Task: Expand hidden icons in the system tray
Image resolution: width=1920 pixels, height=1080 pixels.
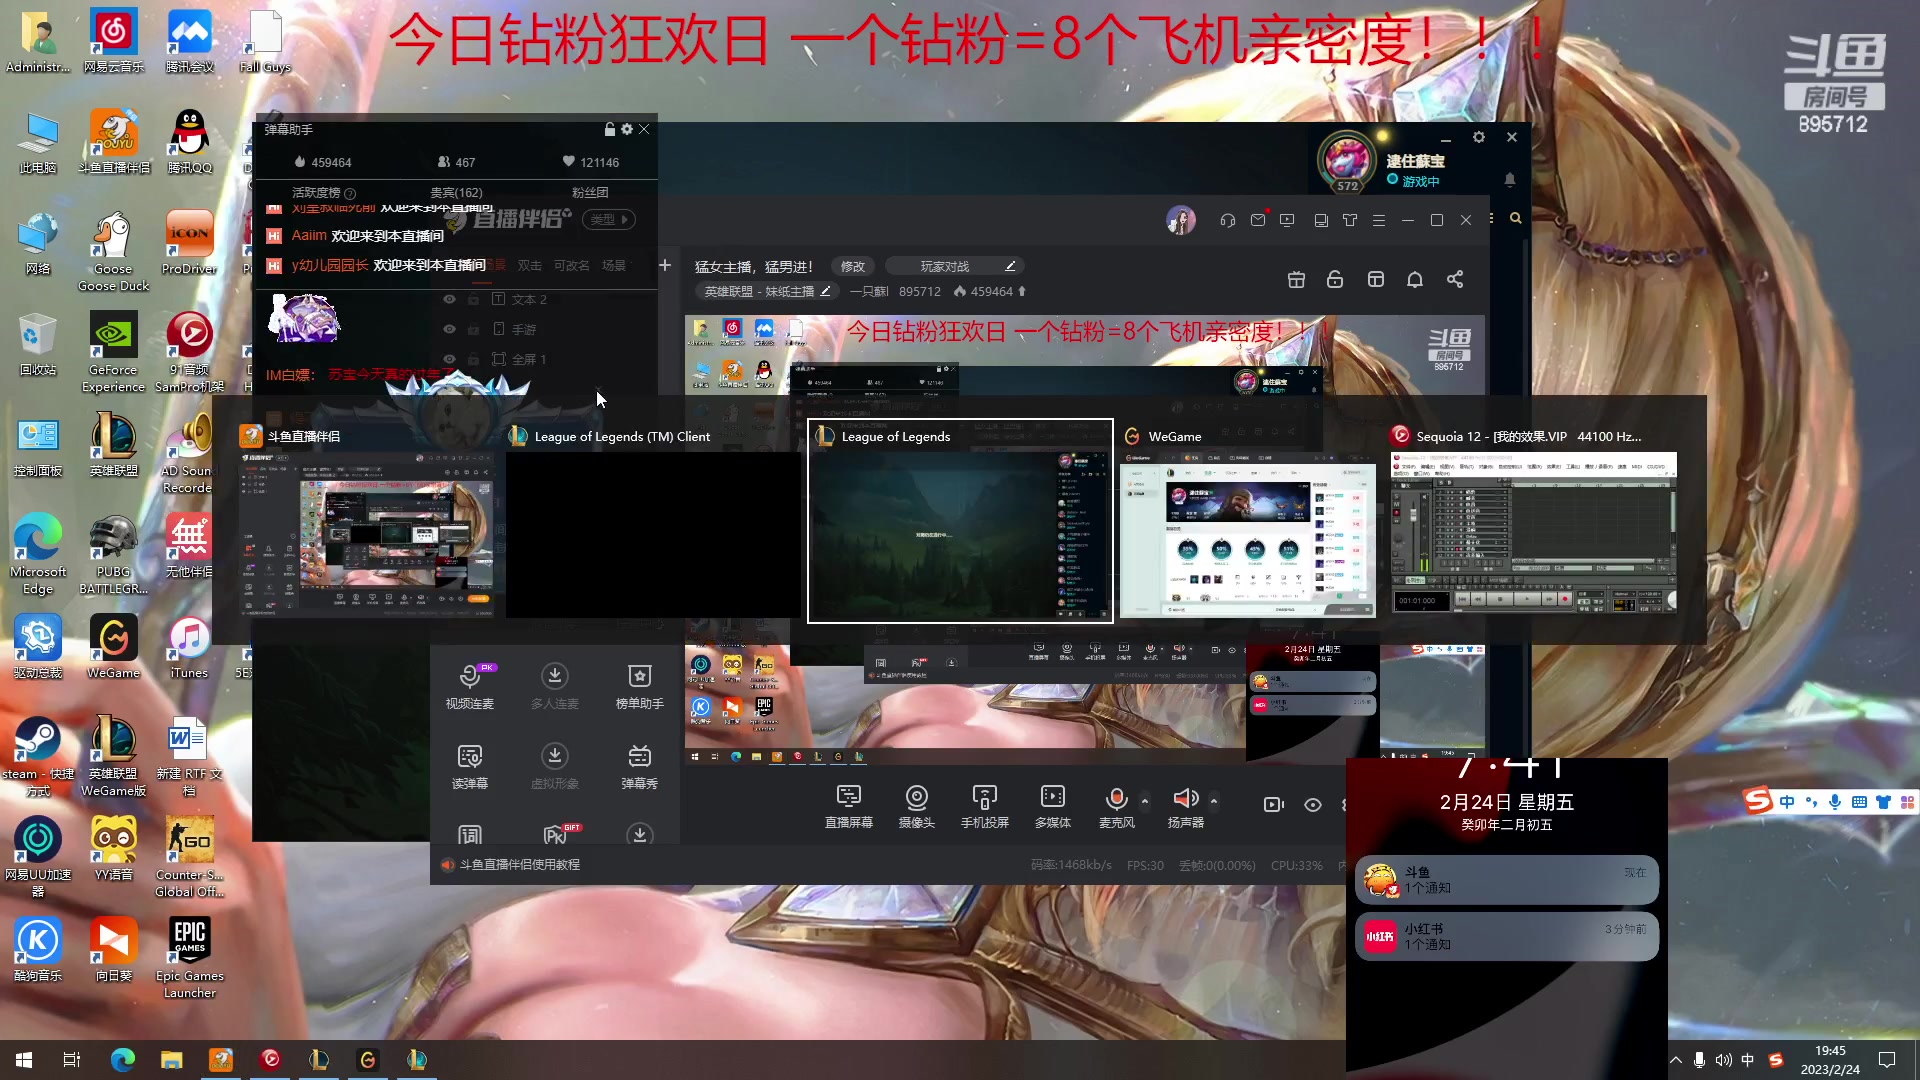Action: pyautogui.click(x=1678, y=1059)
